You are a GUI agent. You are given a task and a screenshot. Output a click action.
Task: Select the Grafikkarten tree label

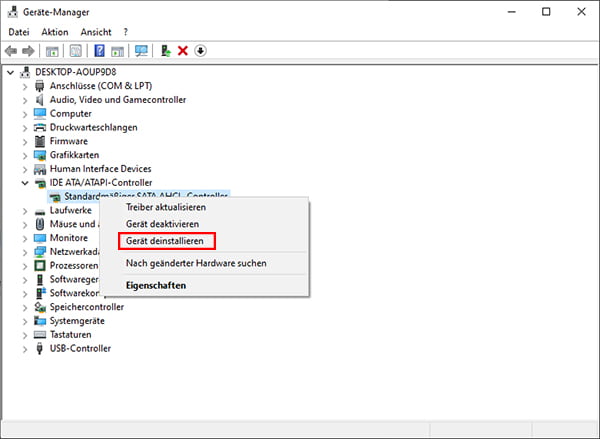click(75, 155)
